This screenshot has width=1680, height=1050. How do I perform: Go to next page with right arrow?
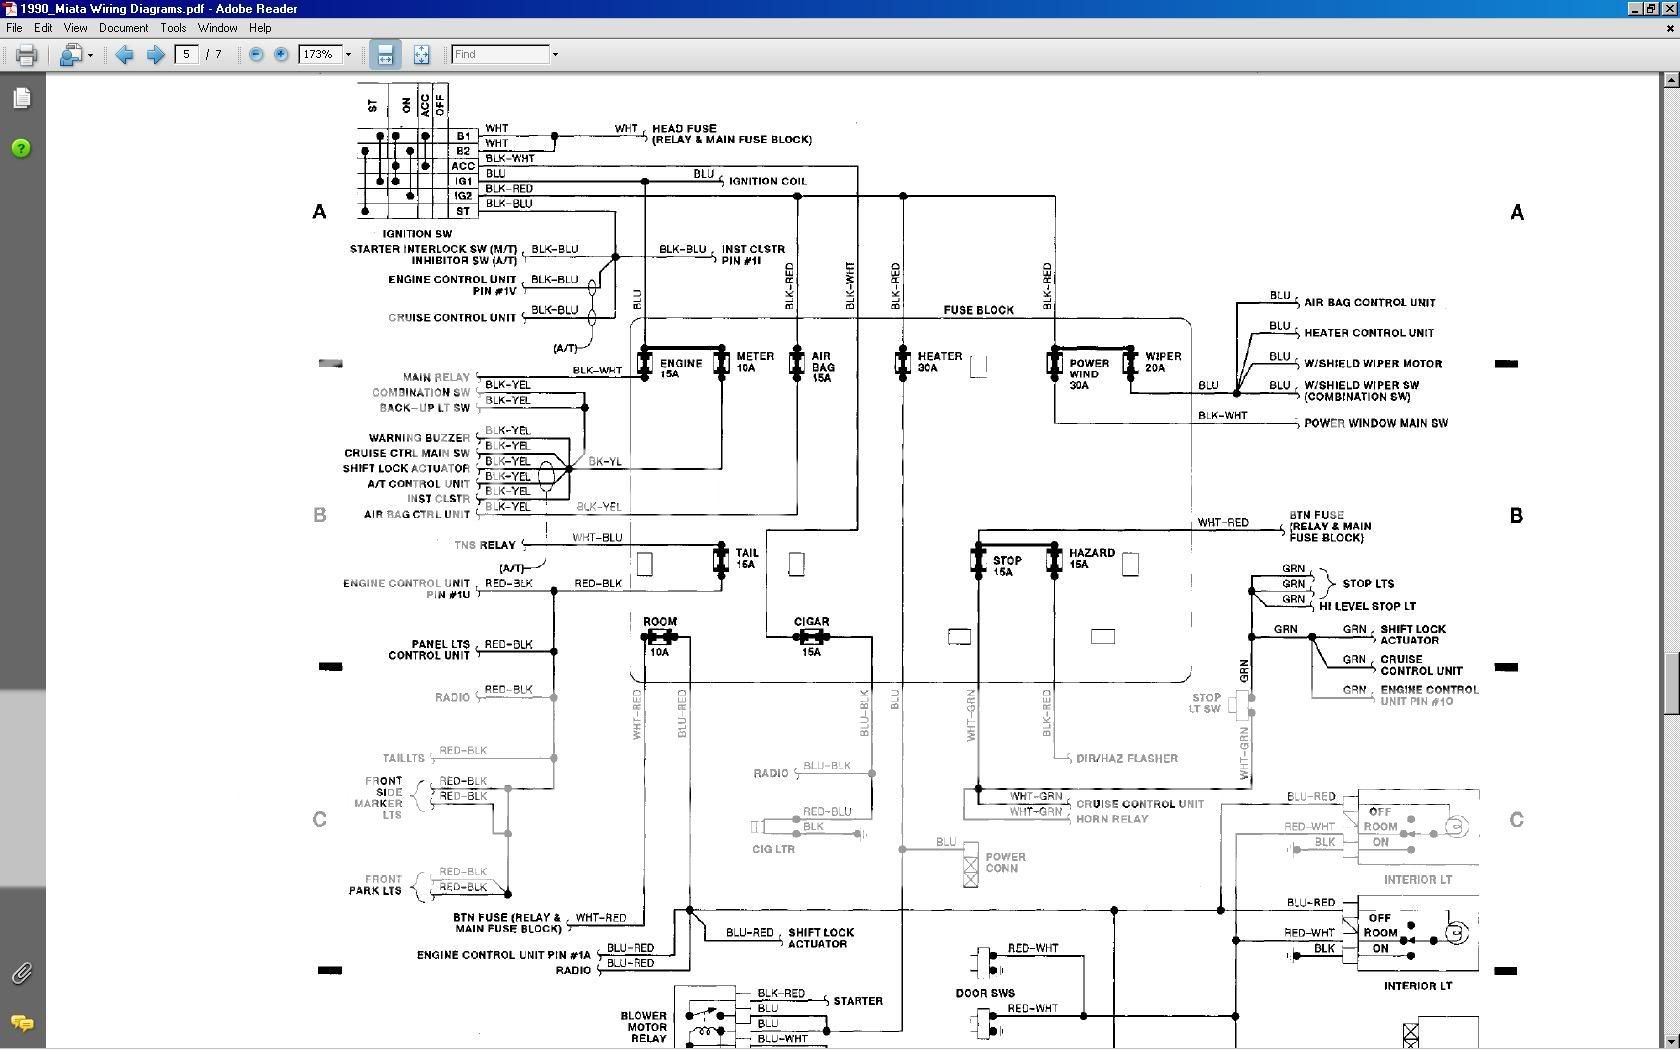155,55
